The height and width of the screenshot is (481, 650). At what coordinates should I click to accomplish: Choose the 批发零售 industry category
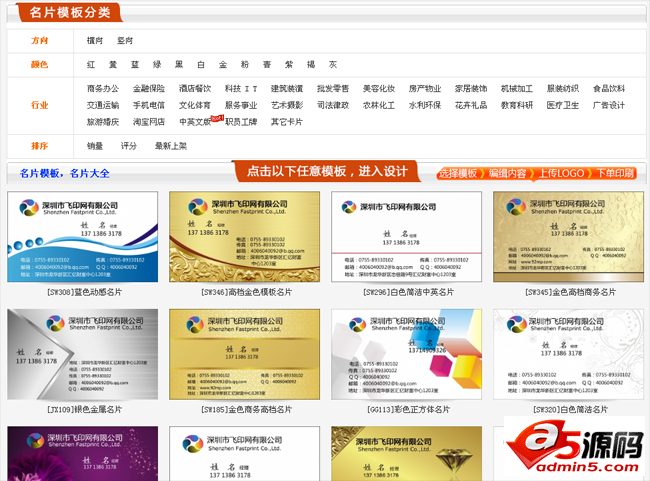333,89
